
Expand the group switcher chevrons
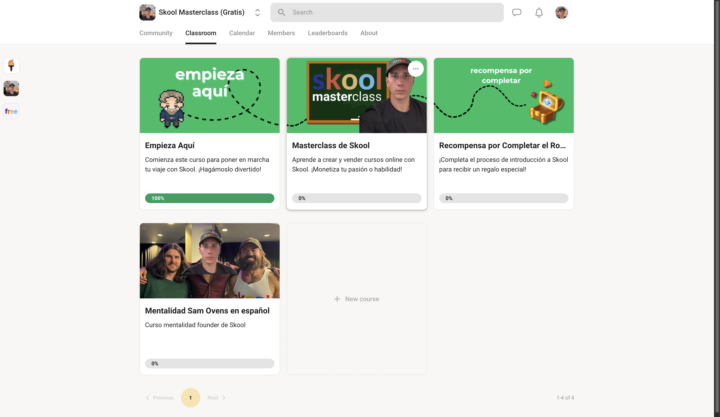[x=257, y=12]
